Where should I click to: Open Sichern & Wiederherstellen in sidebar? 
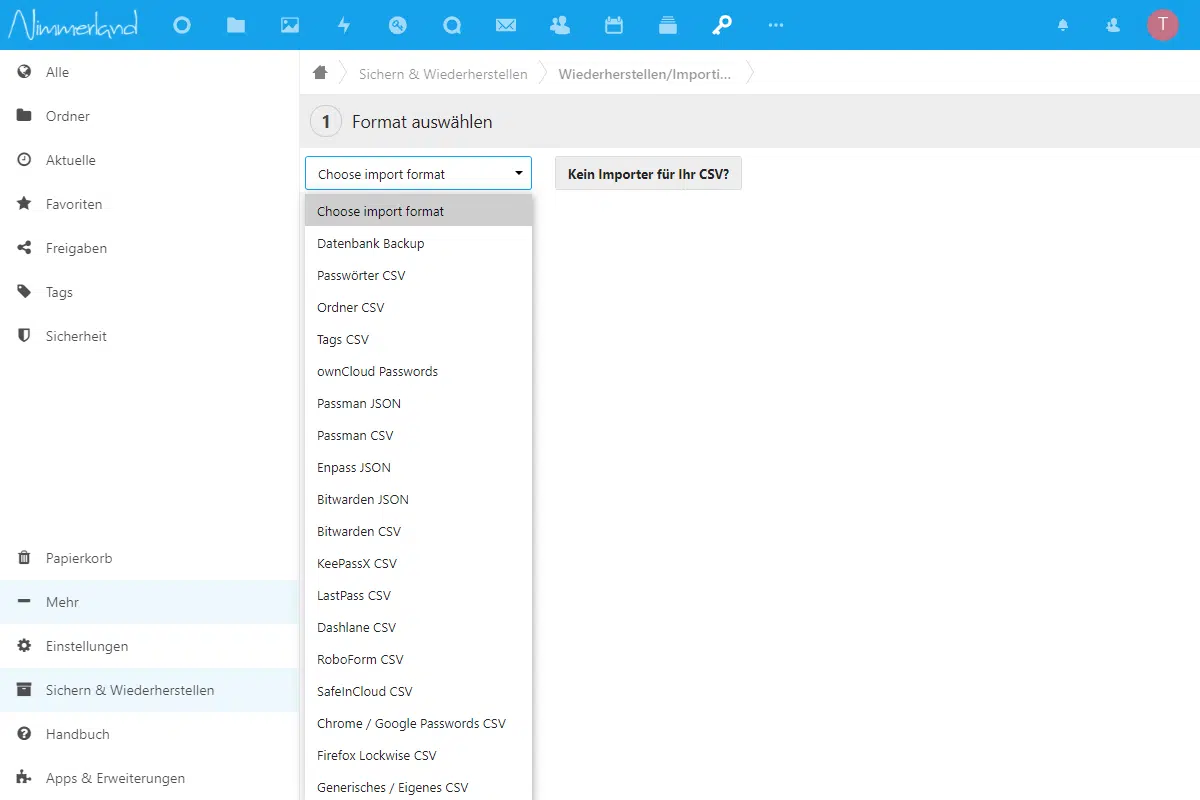pos(150,690)
